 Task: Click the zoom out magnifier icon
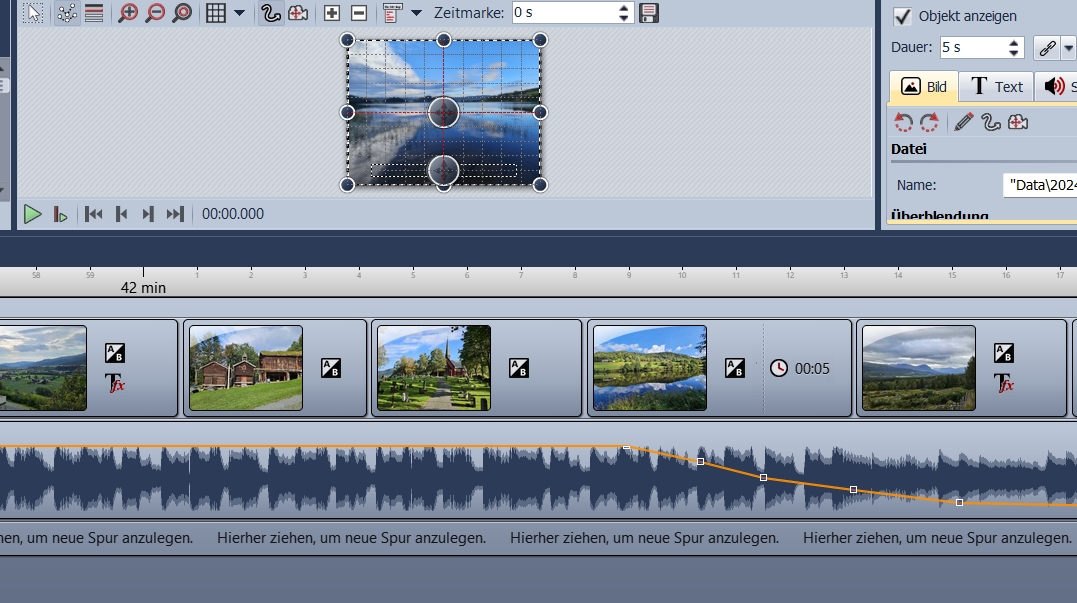(155, 13)
